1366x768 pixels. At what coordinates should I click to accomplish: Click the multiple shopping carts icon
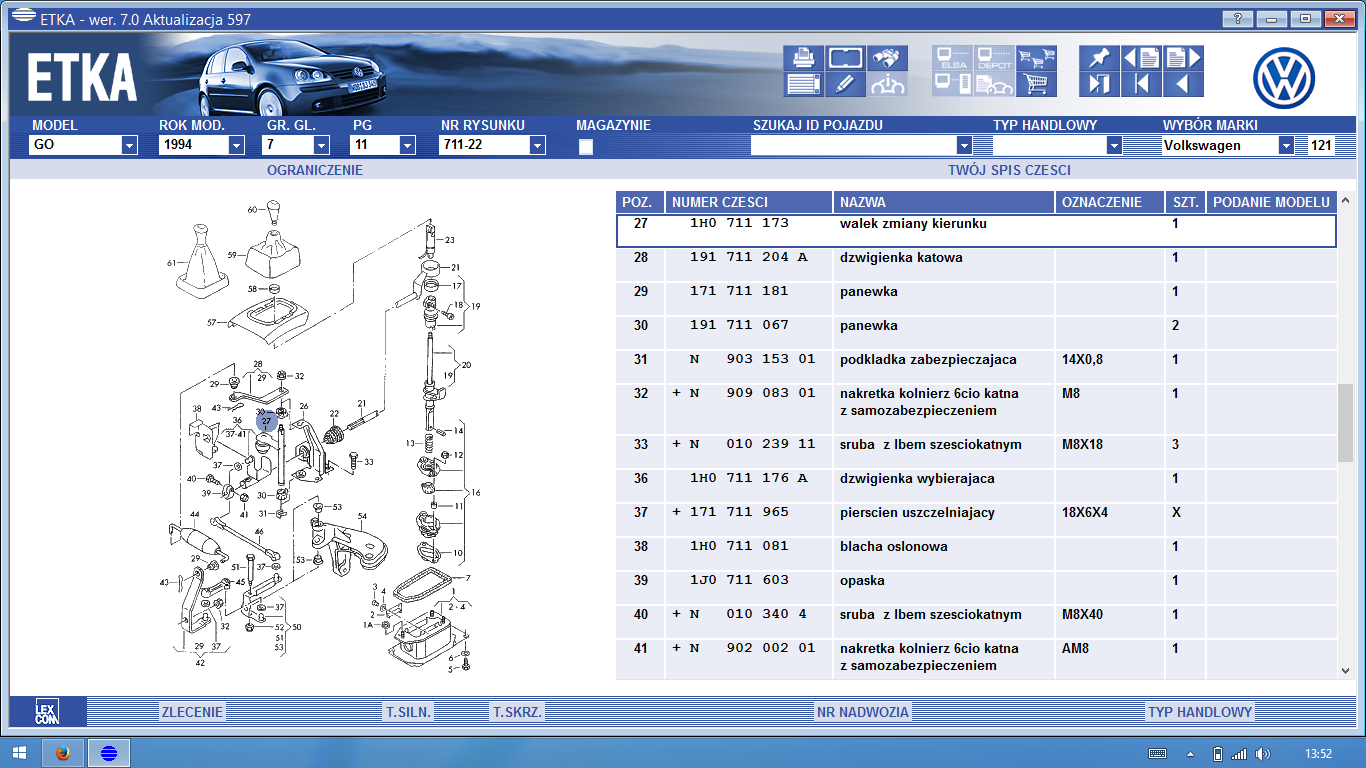1037,58
